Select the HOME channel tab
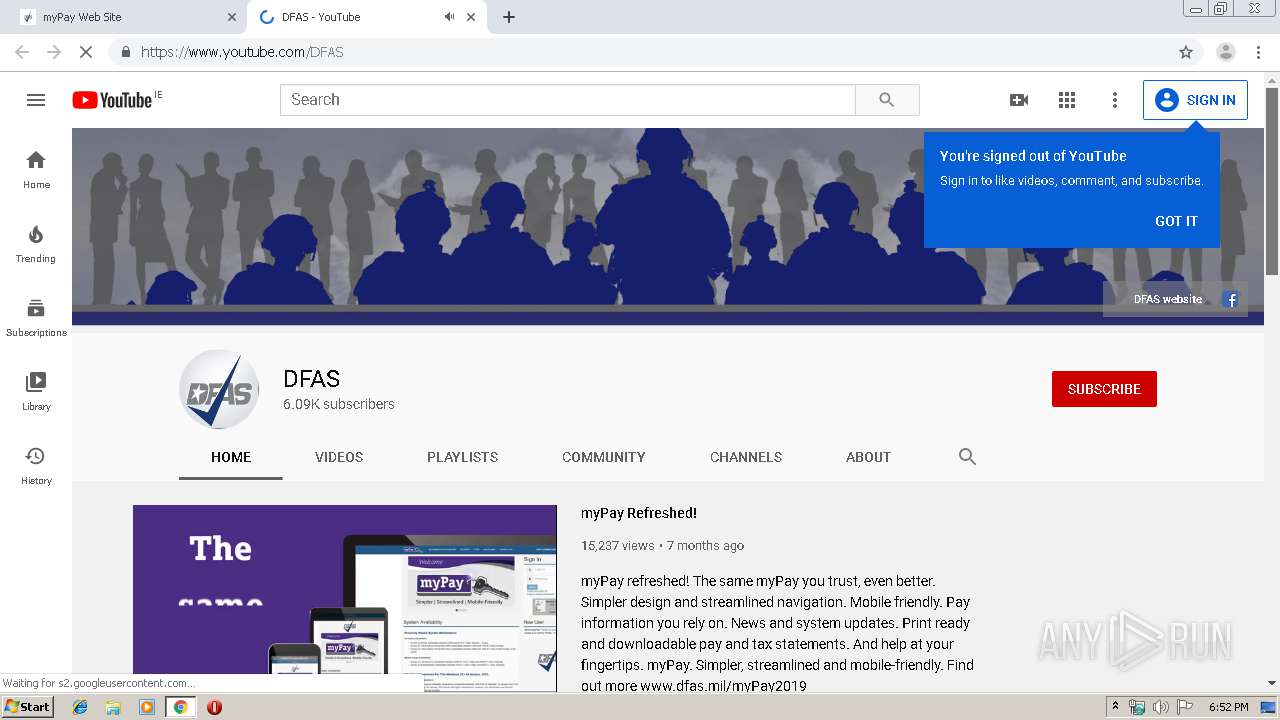Screen dimensions: 1280x720 click(231, 457)
